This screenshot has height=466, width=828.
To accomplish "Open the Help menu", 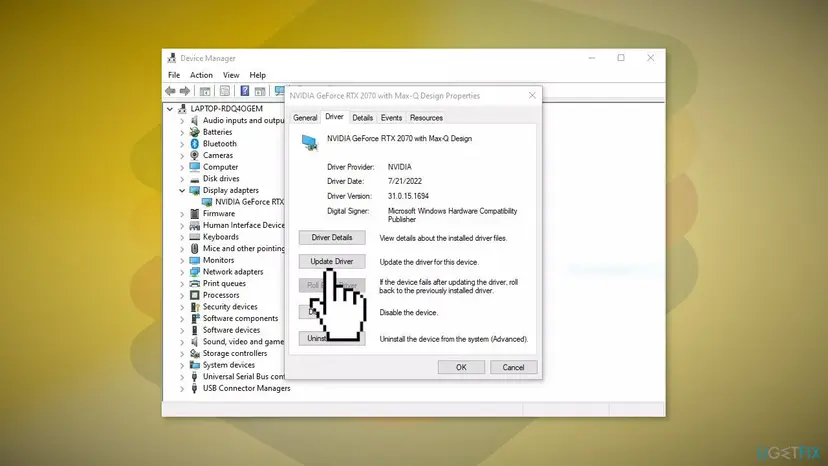I will [258, 75].
